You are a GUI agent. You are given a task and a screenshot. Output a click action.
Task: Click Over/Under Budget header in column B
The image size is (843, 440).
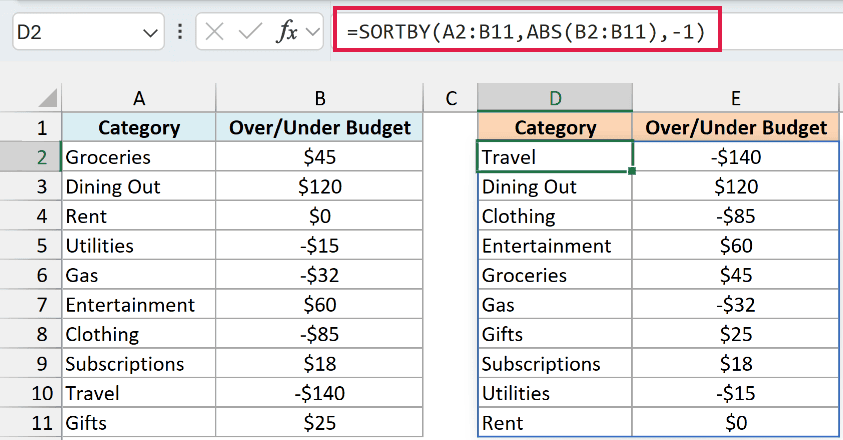pos(319,127)
